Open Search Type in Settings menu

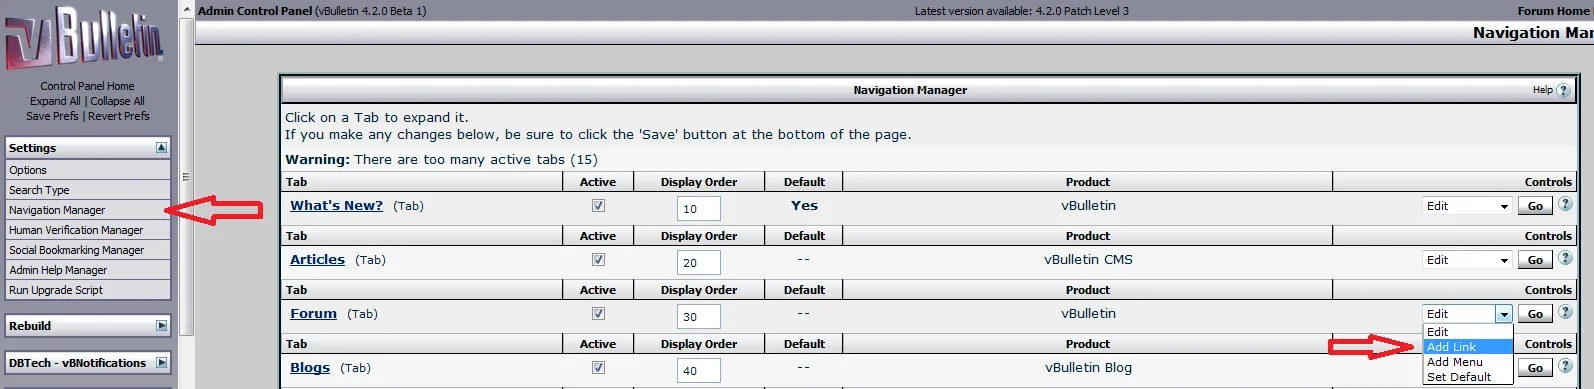88,190
